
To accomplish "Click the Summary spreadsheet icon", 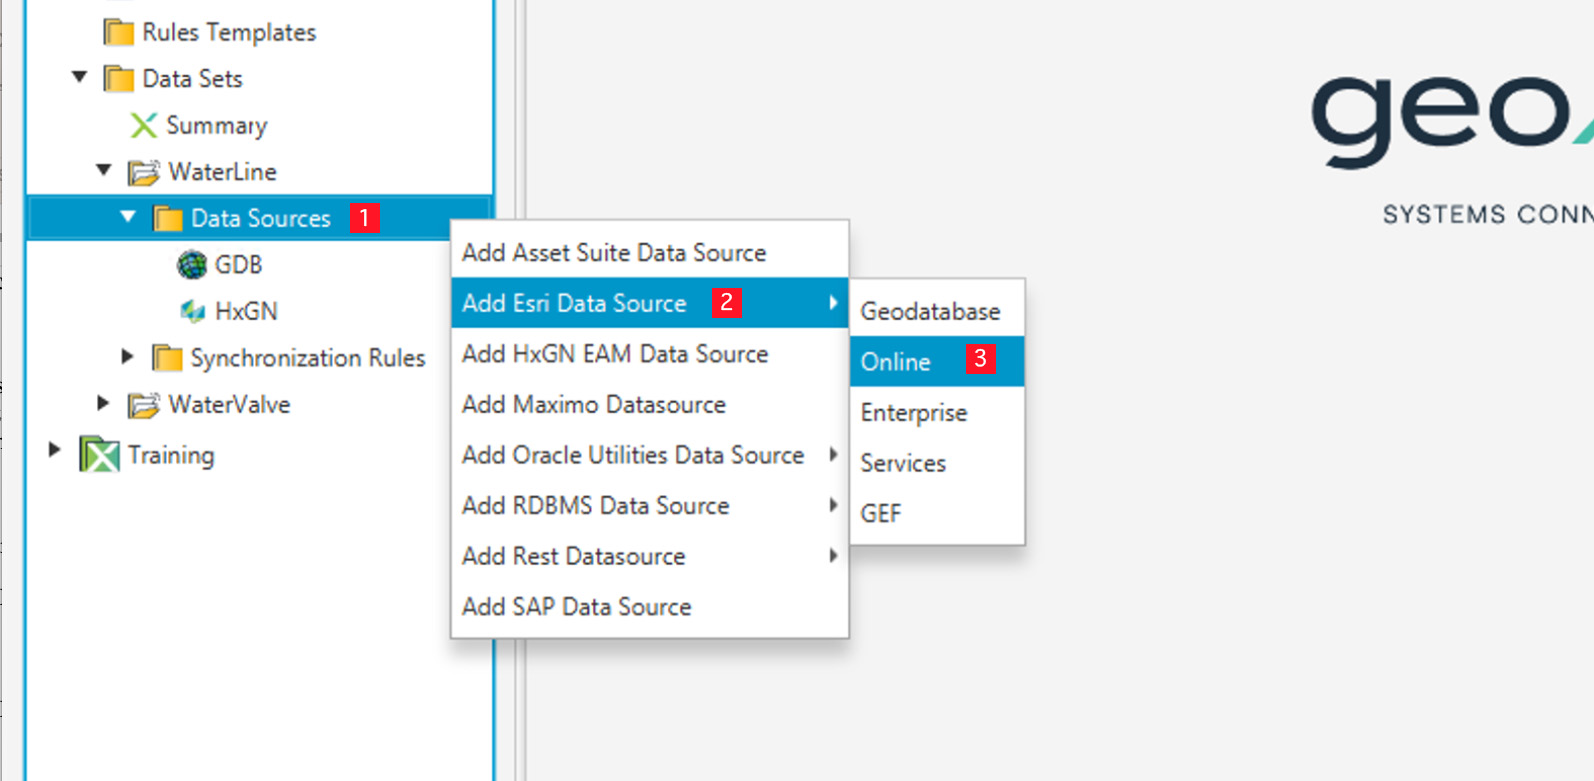I will [143, 125].
